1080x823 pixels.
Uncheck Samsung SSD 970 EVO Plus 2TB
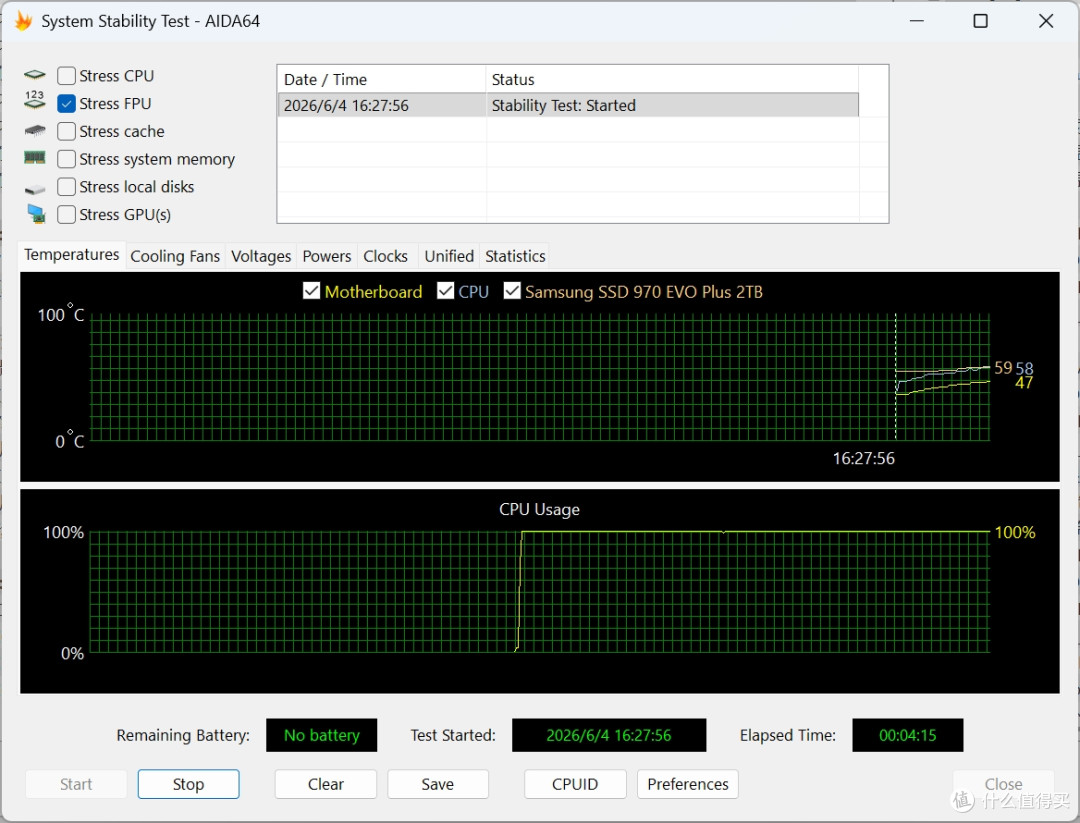pyautogui.click(x=512, y=291)
